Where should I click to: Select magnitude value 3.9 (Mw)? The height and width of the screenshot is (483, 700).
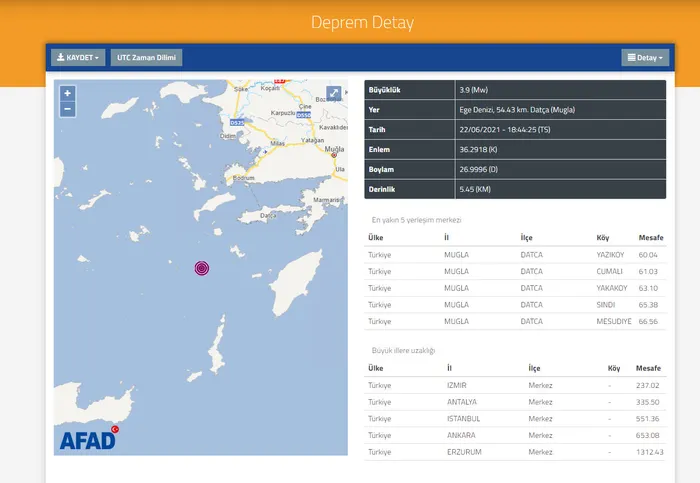pyautogui.click(x=474, y=90)
